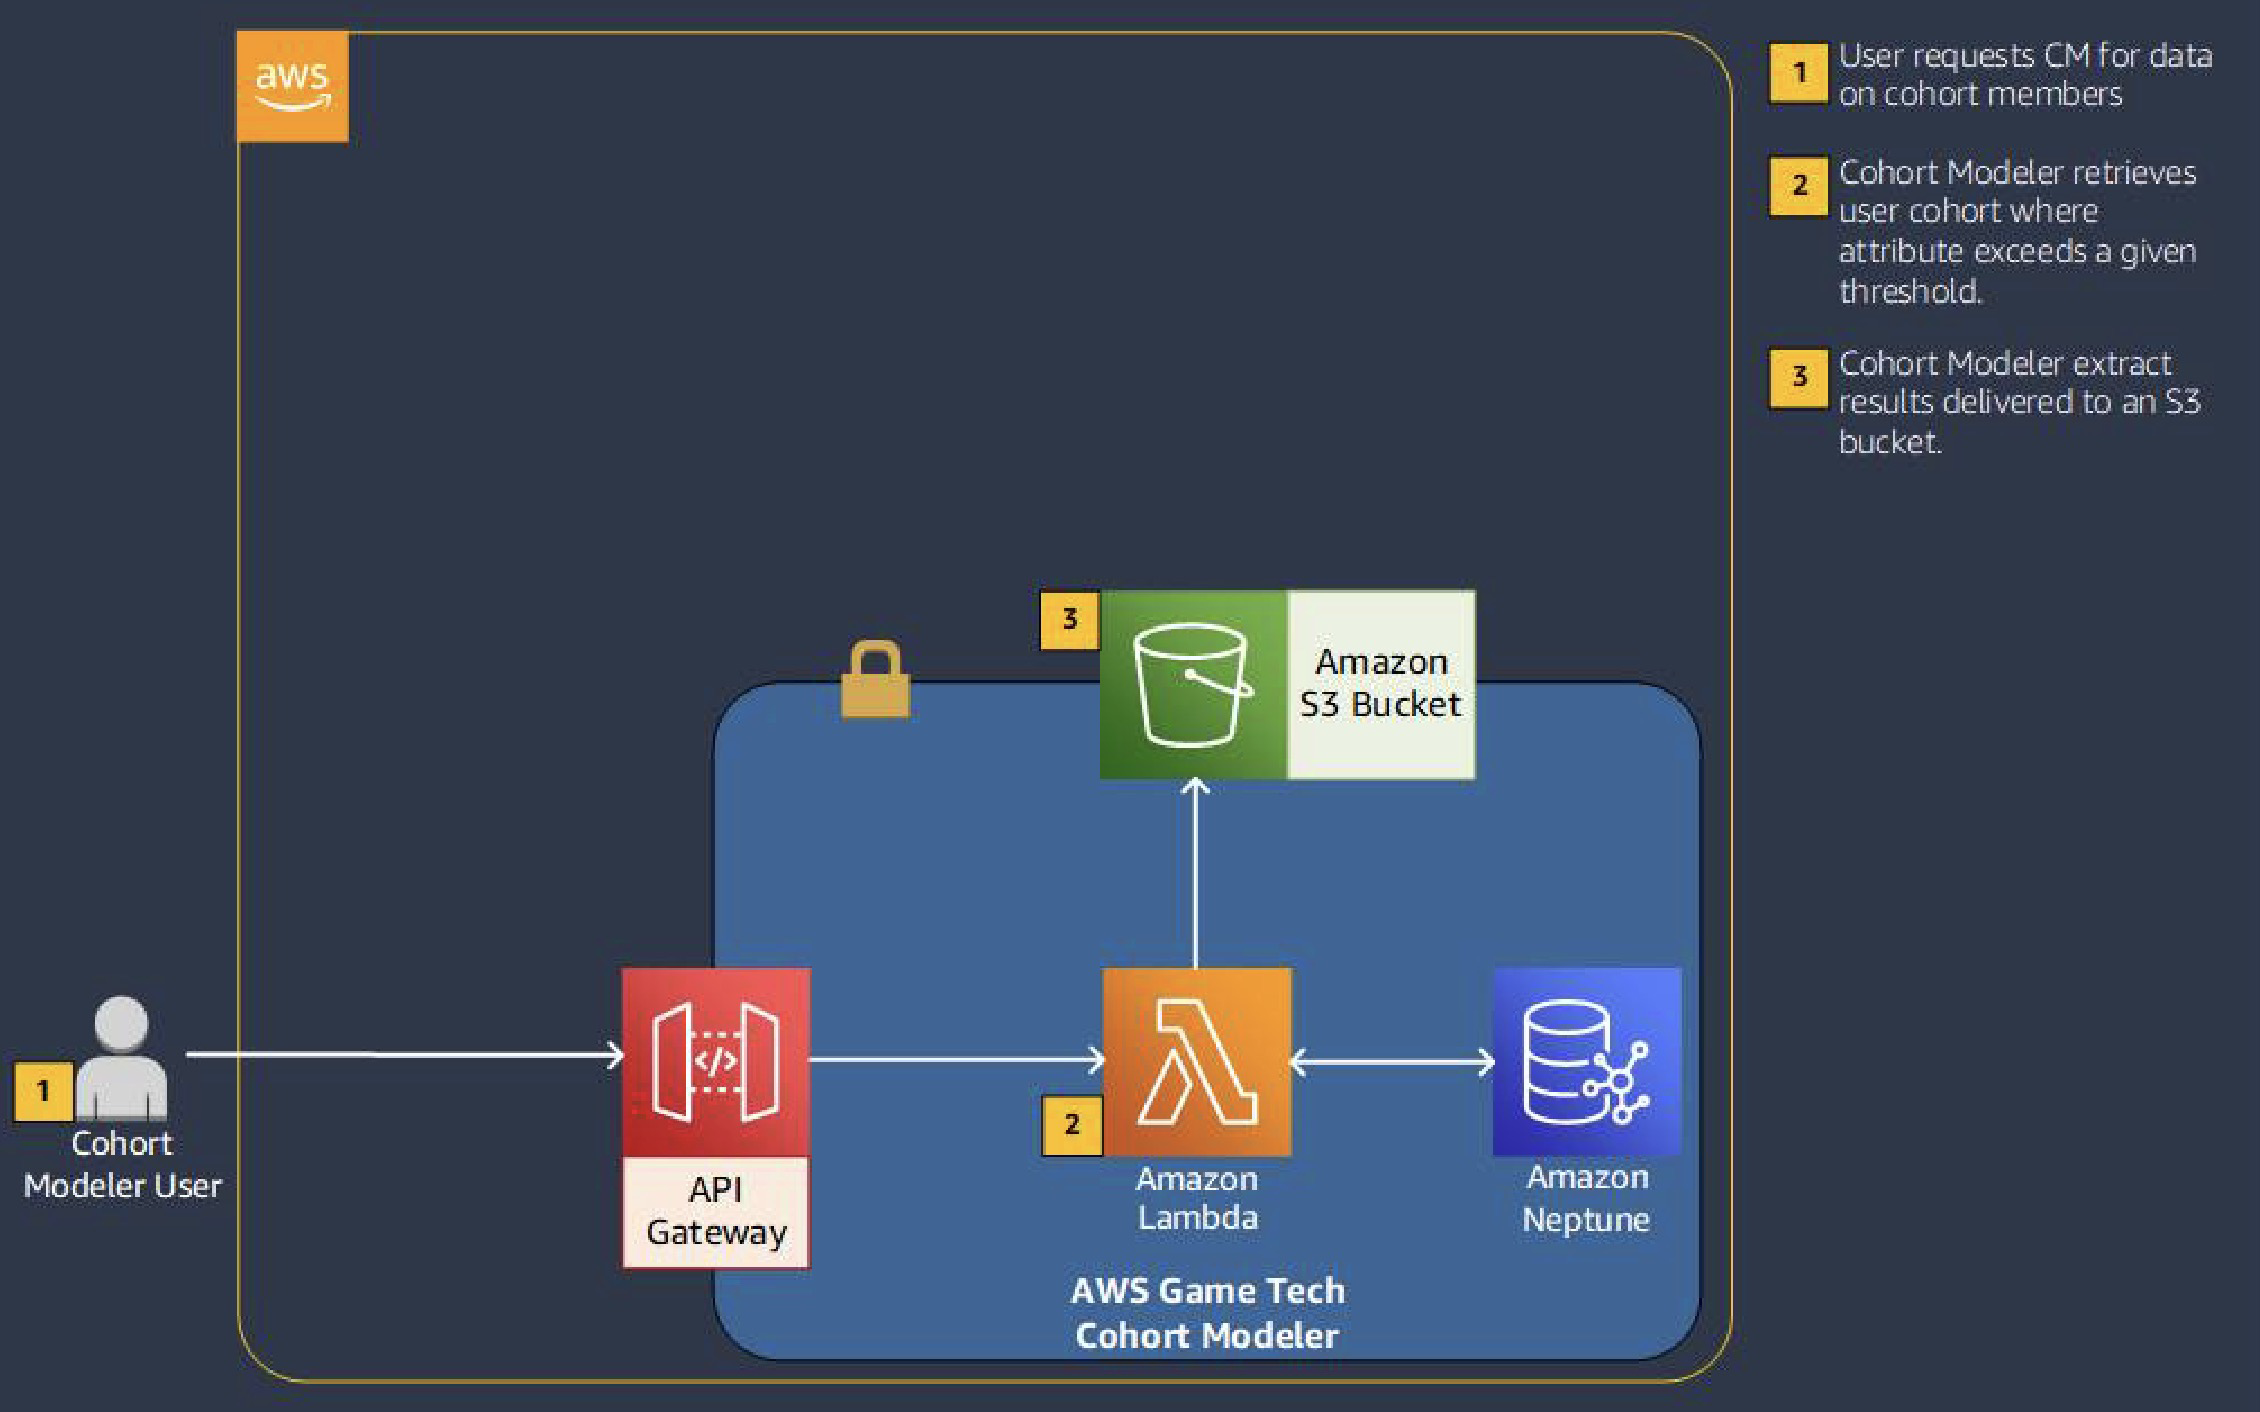Click the Amazon Lambda text label

pyautogui.click(x=1197, y=1198)
